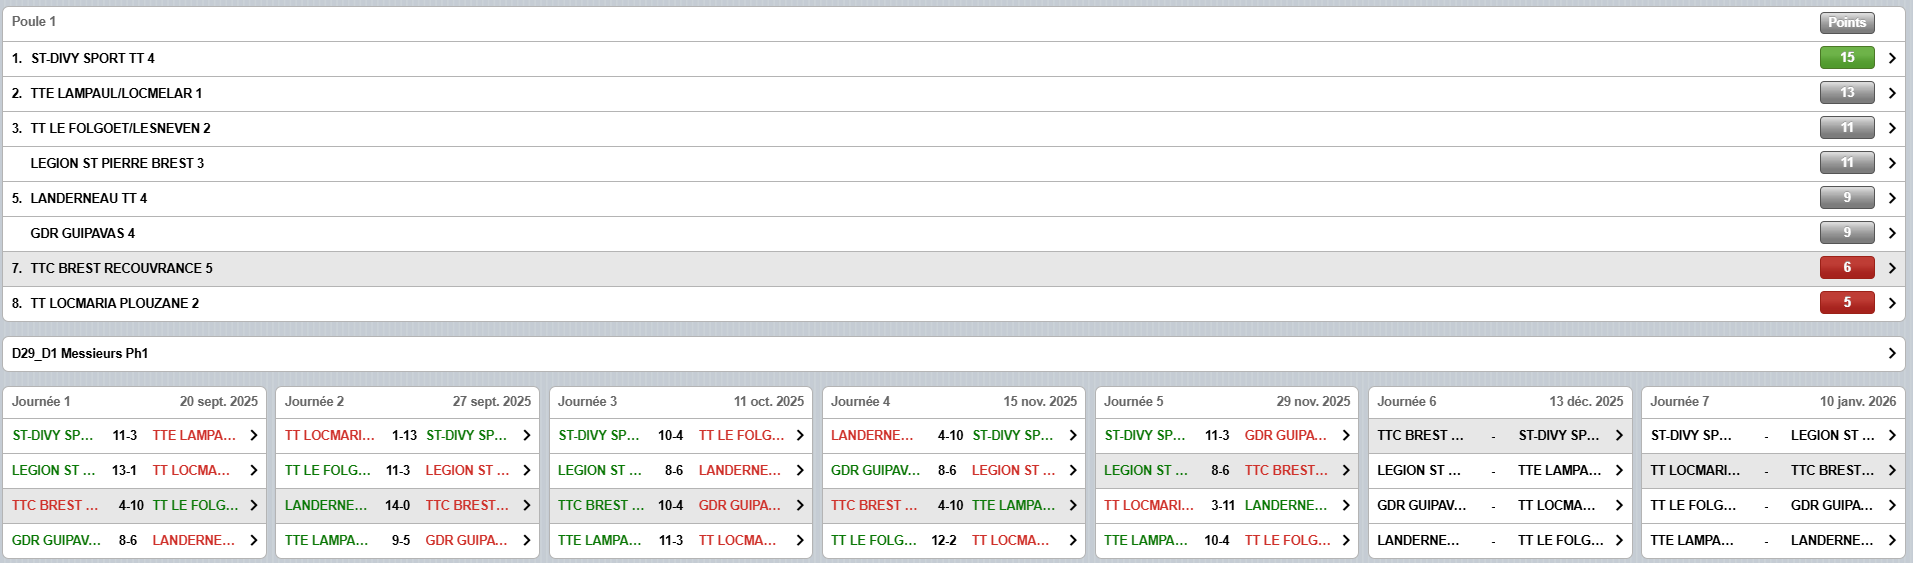The image size is (1913, 563).
Task: Open the TT LOCMARIA PLOUZANE 2 team link
Action: pos(114,303)
